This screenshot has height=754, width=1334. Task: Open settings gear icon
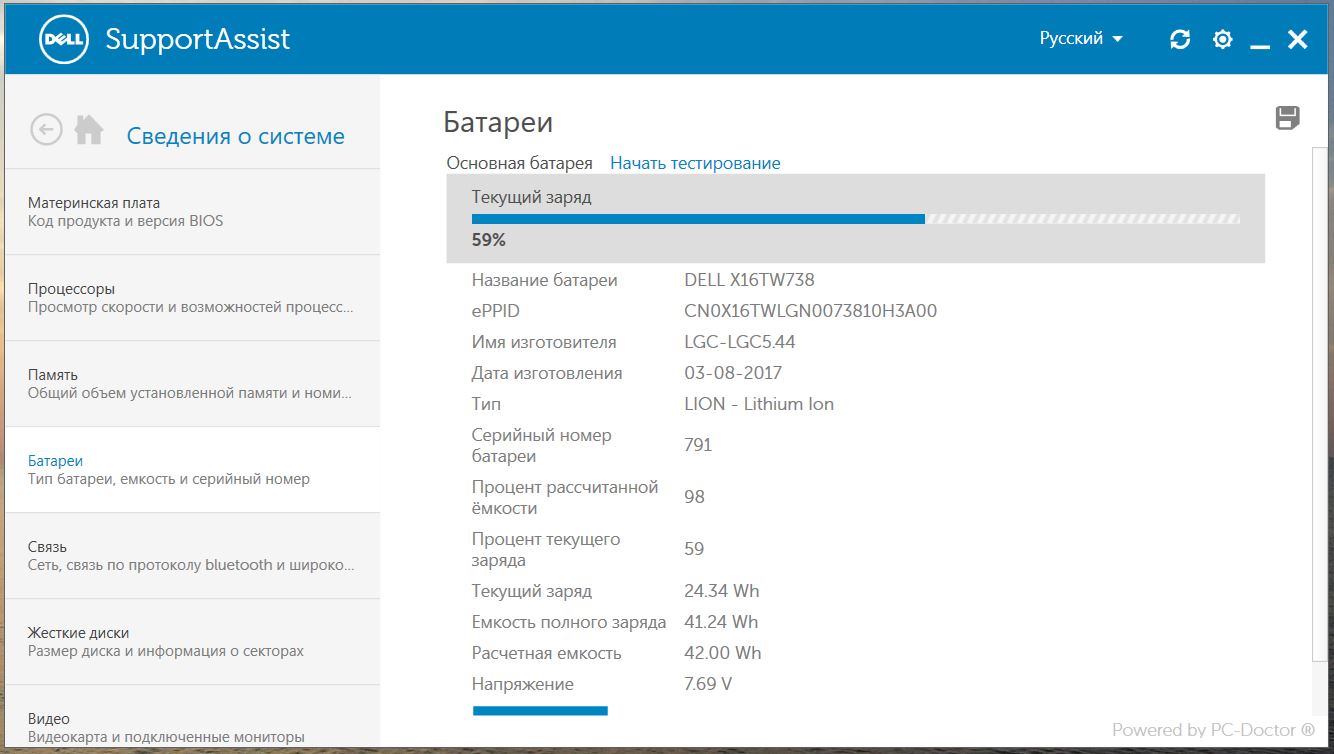(1222, 39)
